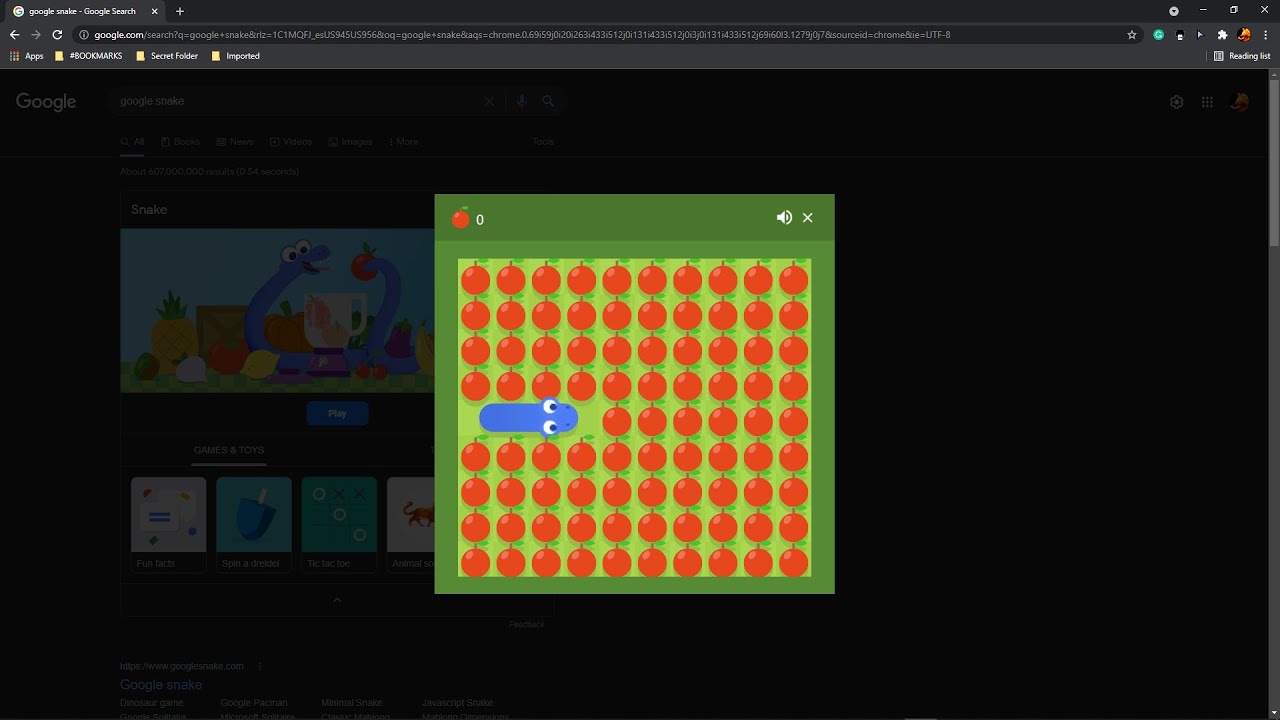The width and height of the screenshot is (1280, 720).
Task: Go forward in browser history
Action: point(36,35)
